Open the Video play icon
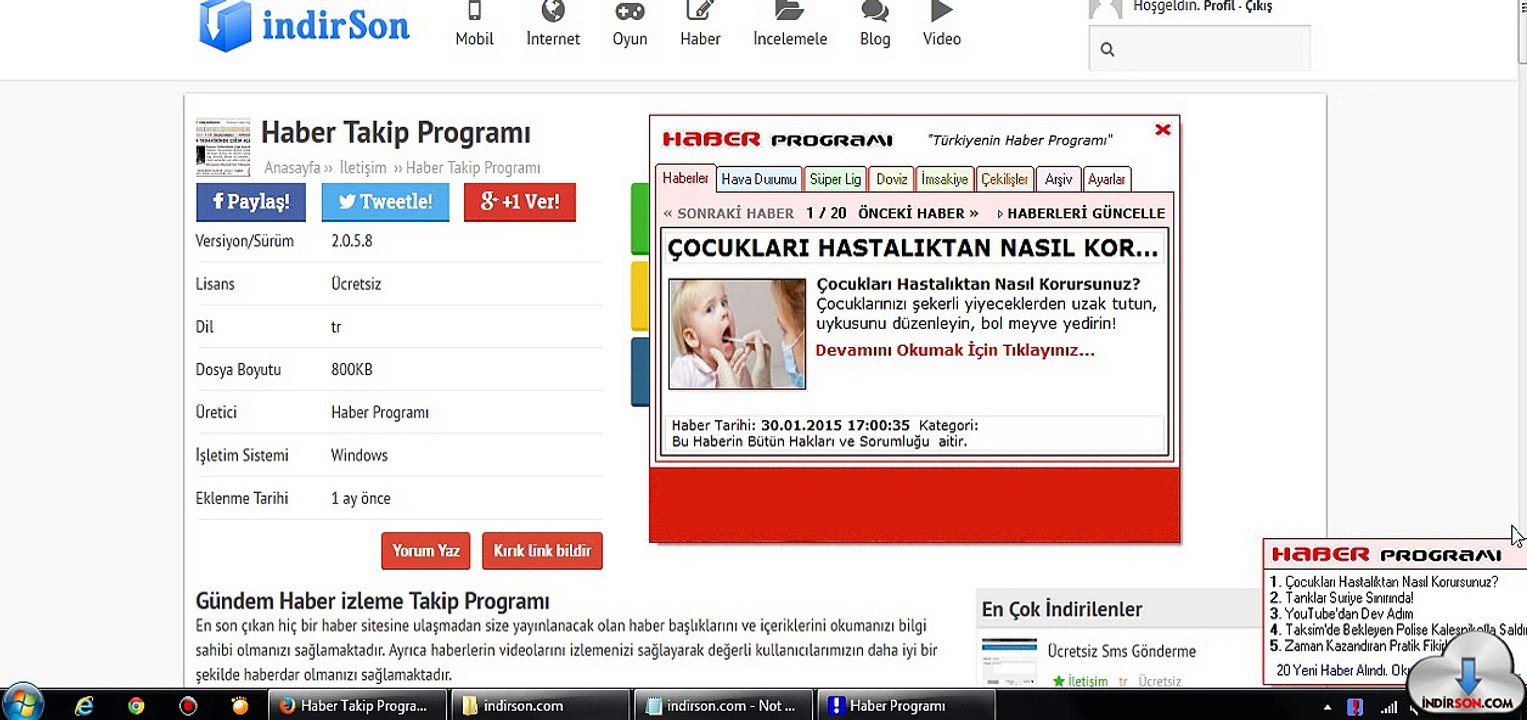 click(x=941, y=11)
